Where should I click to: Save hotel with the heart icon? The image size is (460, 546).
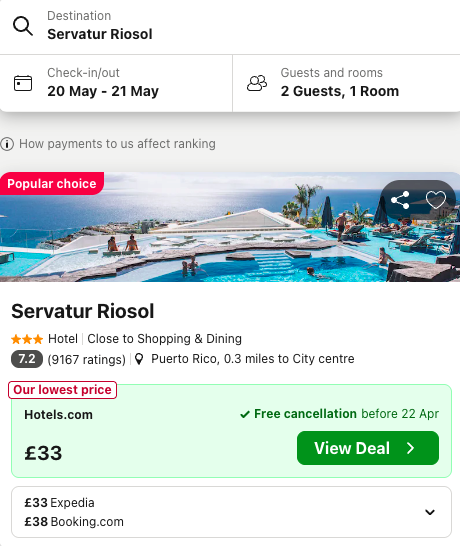(x=436, y=200)
